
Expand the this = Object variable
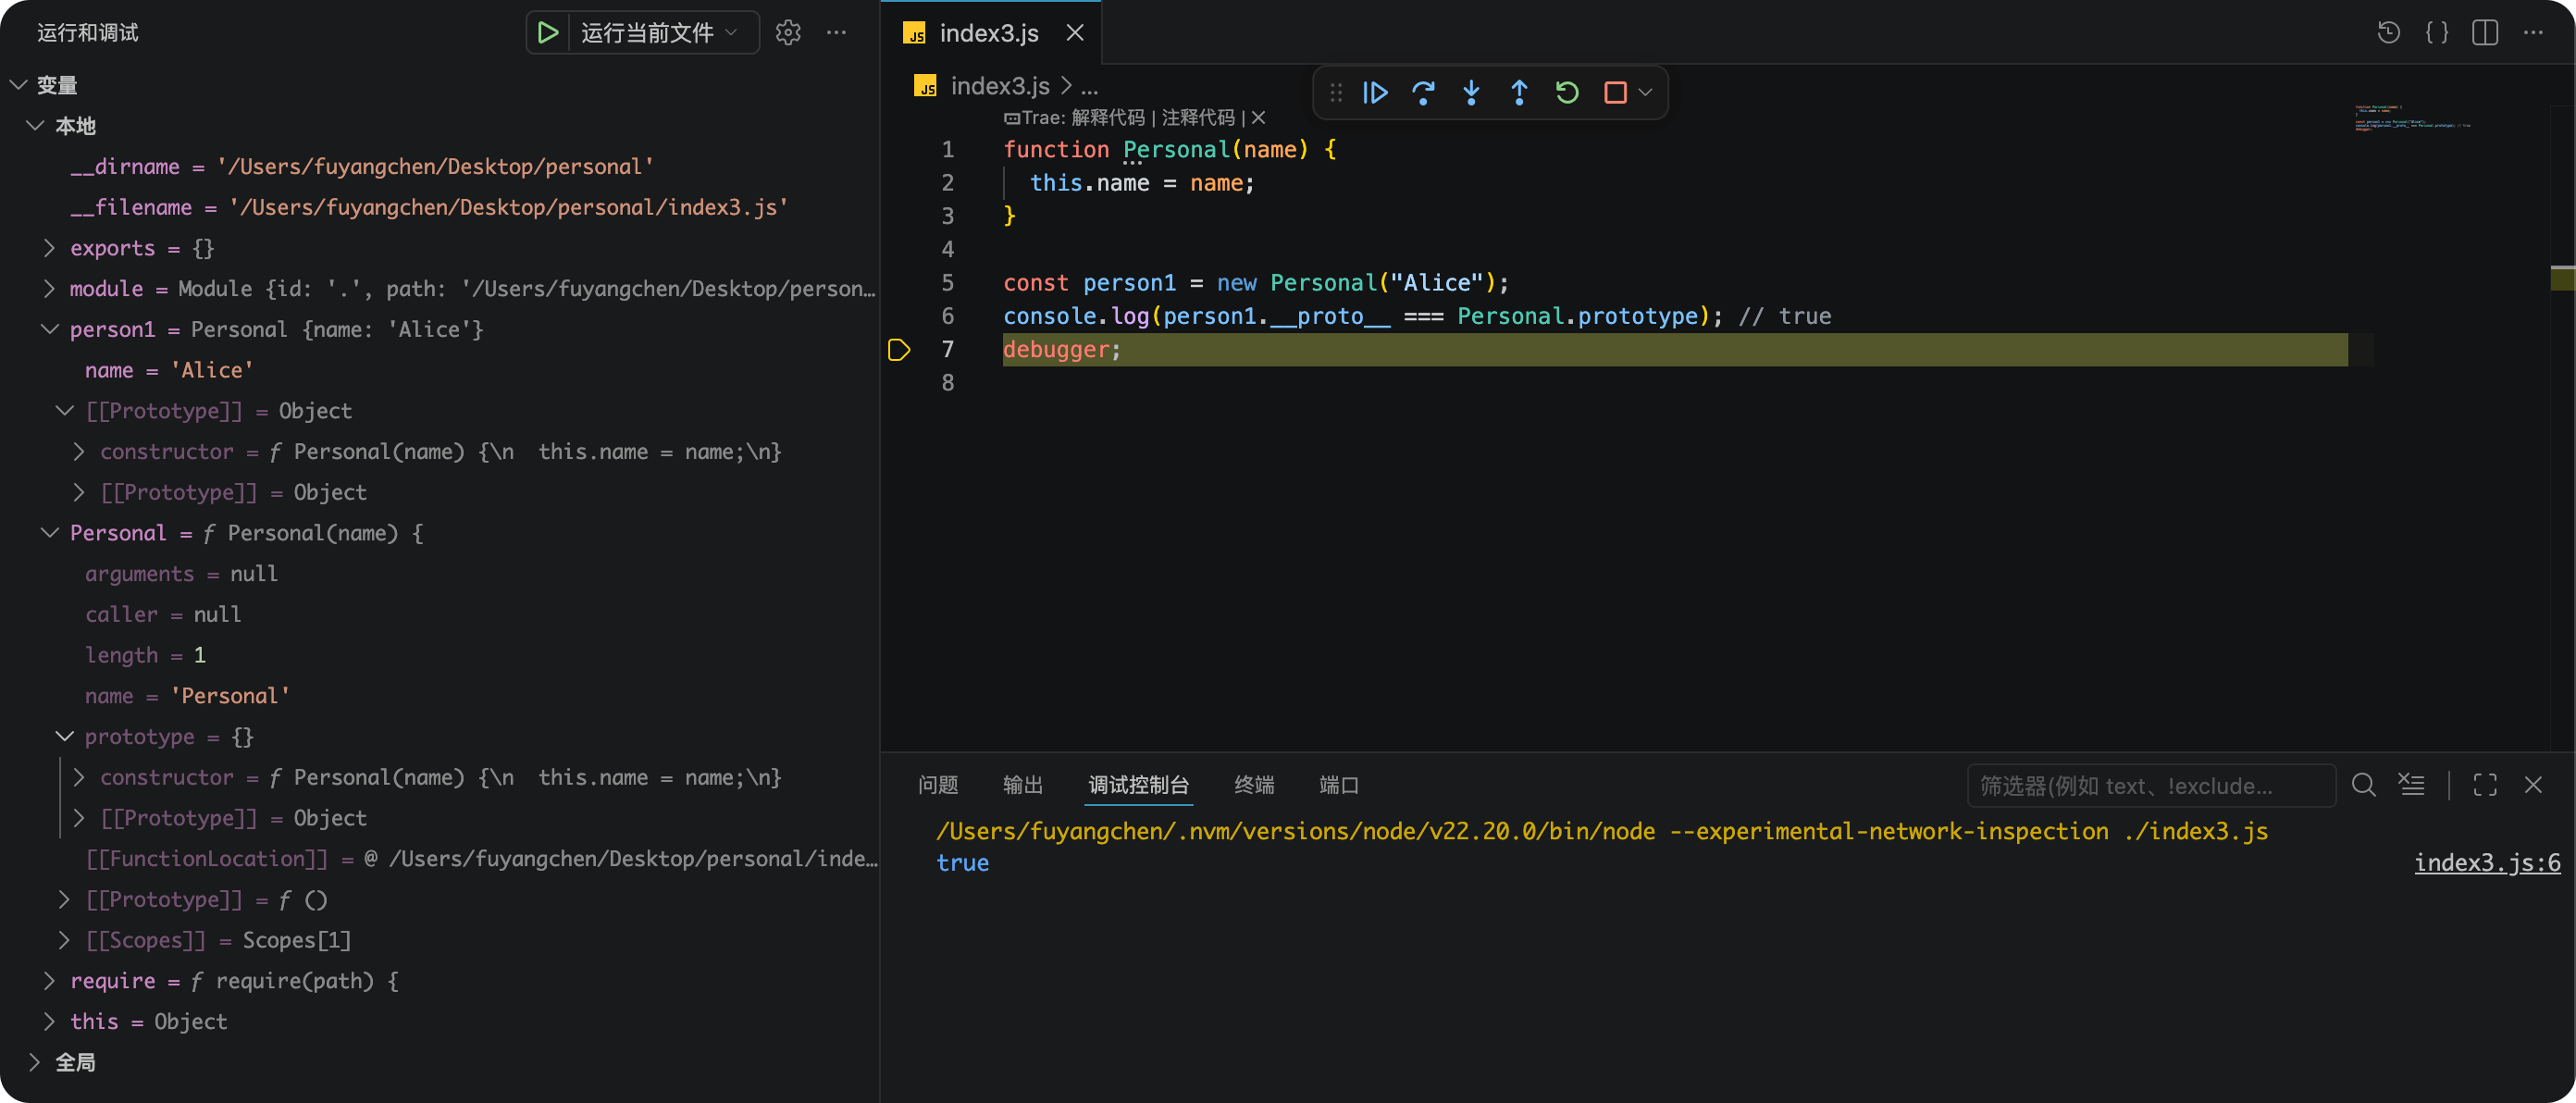click(49, 1022)
